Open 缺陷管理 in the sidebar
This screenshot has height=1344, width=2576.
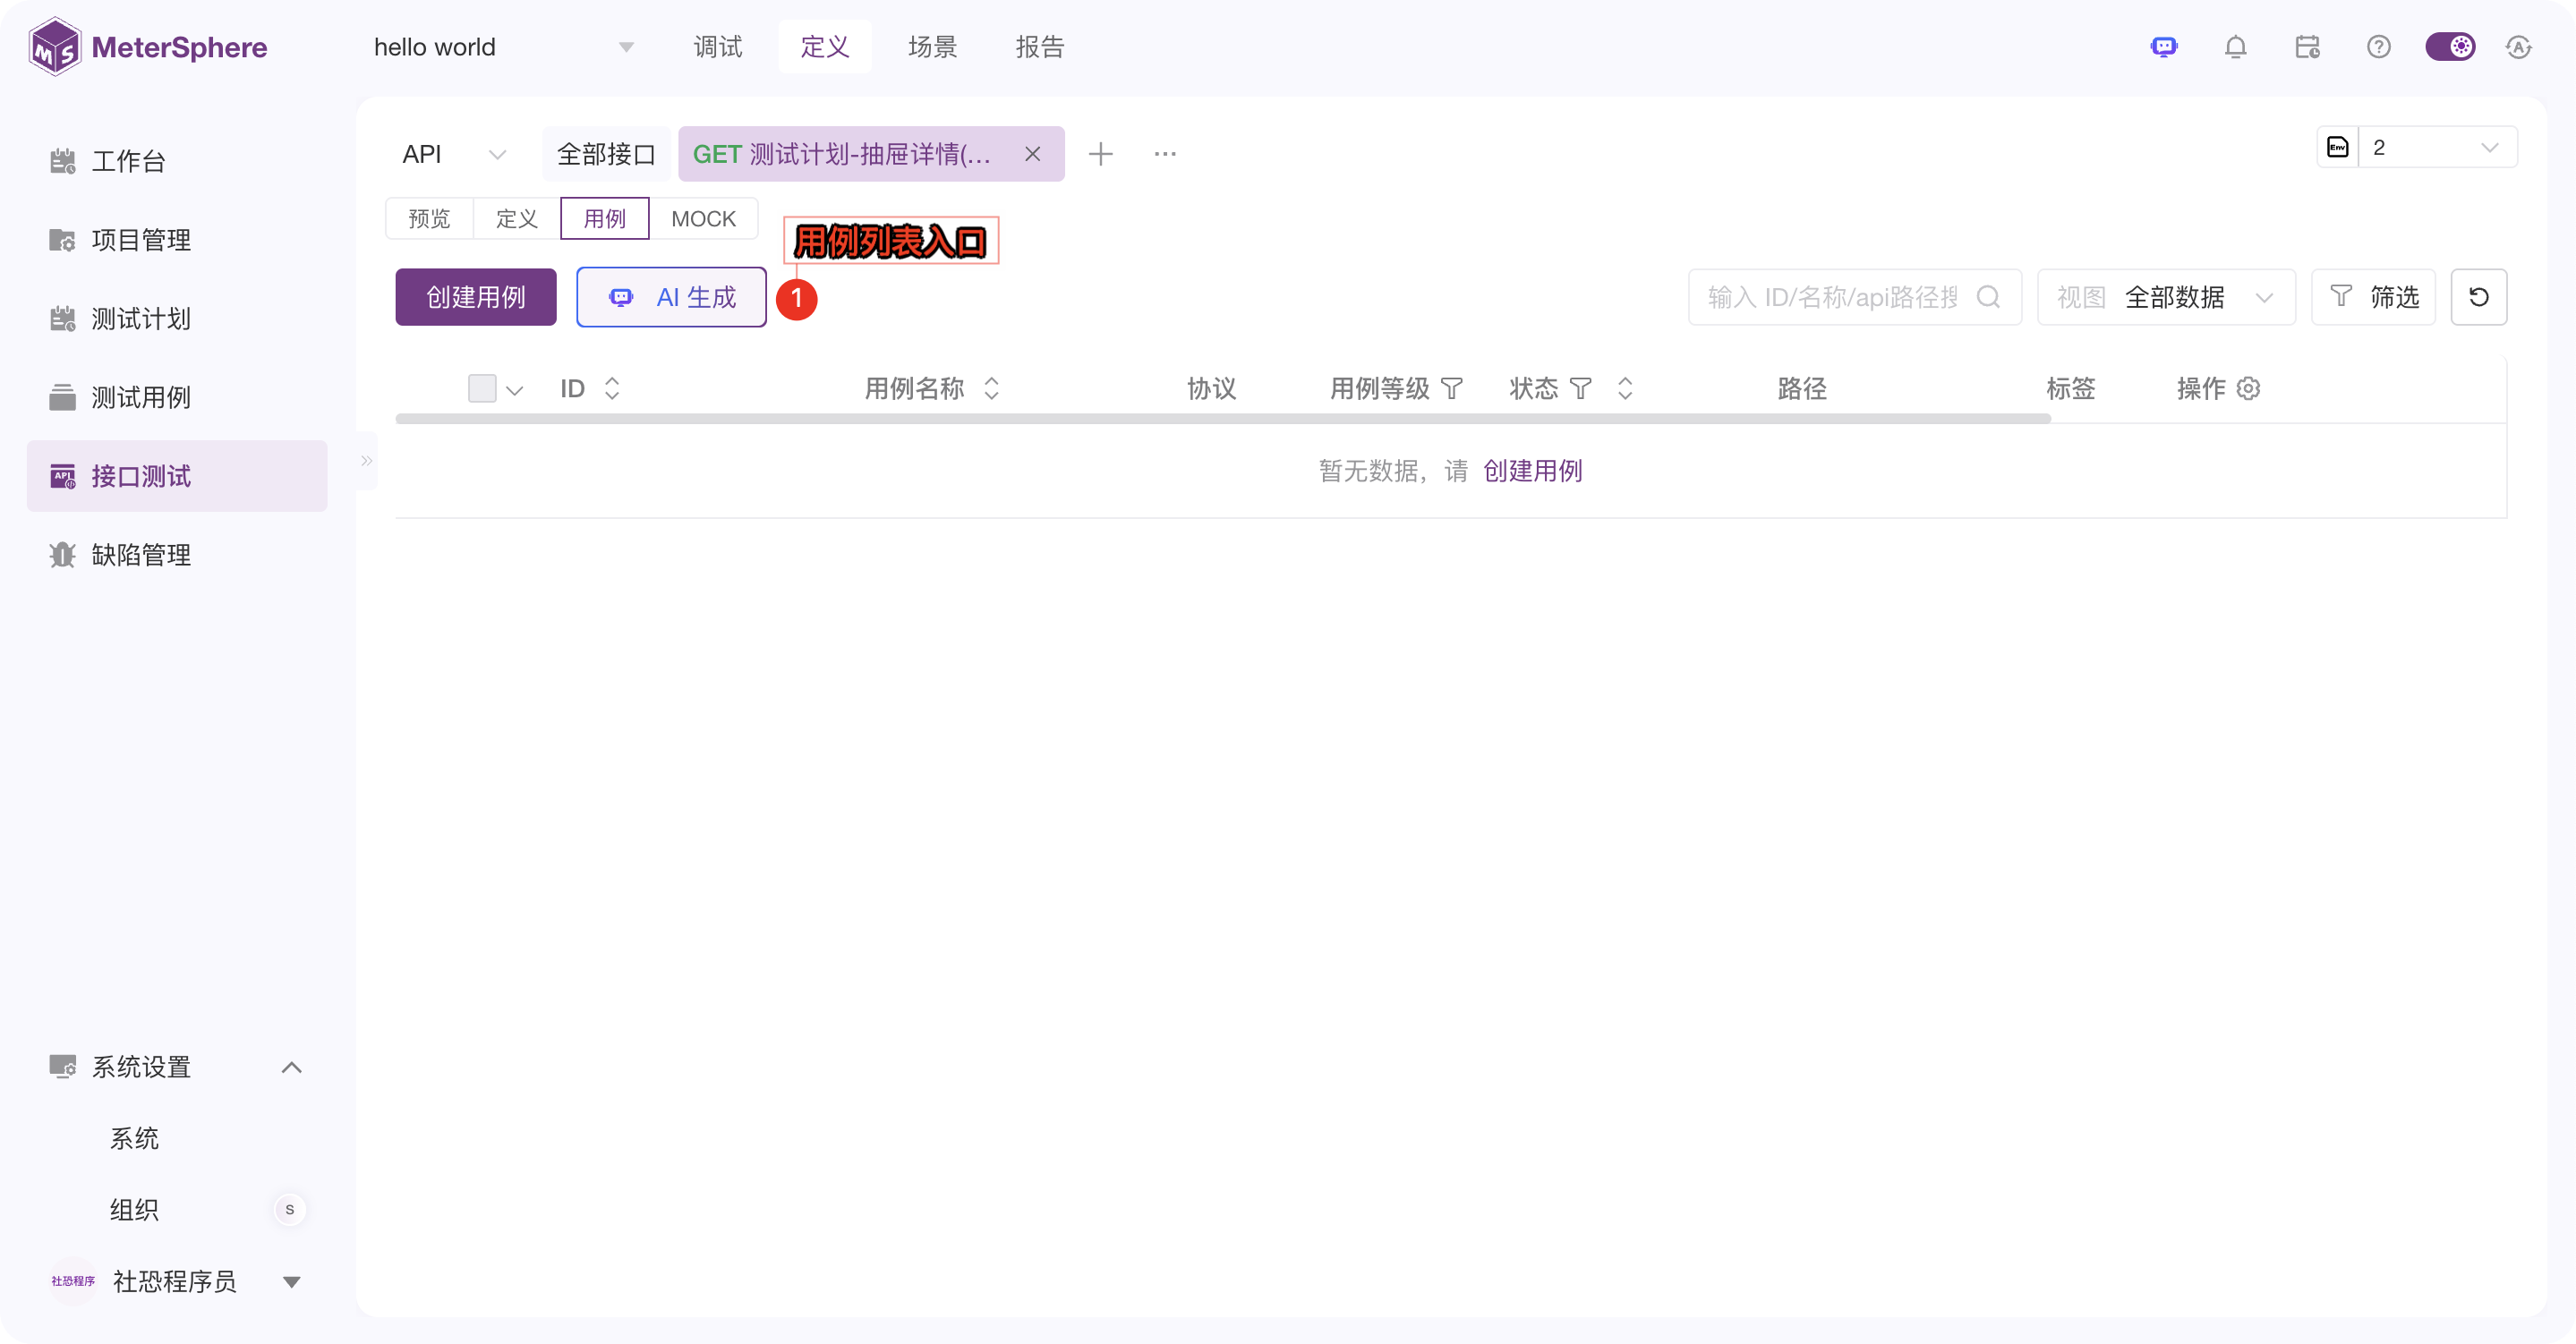[x=177, y=555]
